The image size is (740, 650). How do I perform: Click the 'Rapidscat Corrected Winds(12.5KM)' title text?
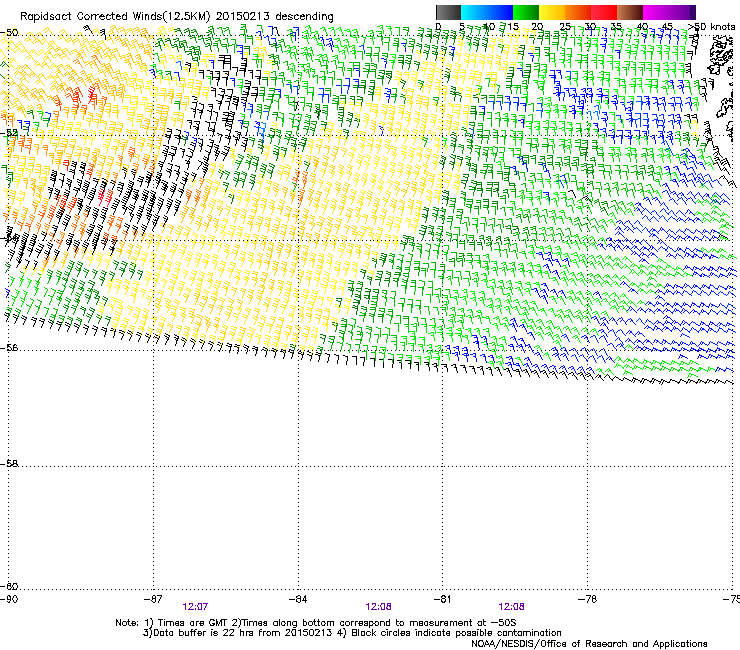[115, 17]
